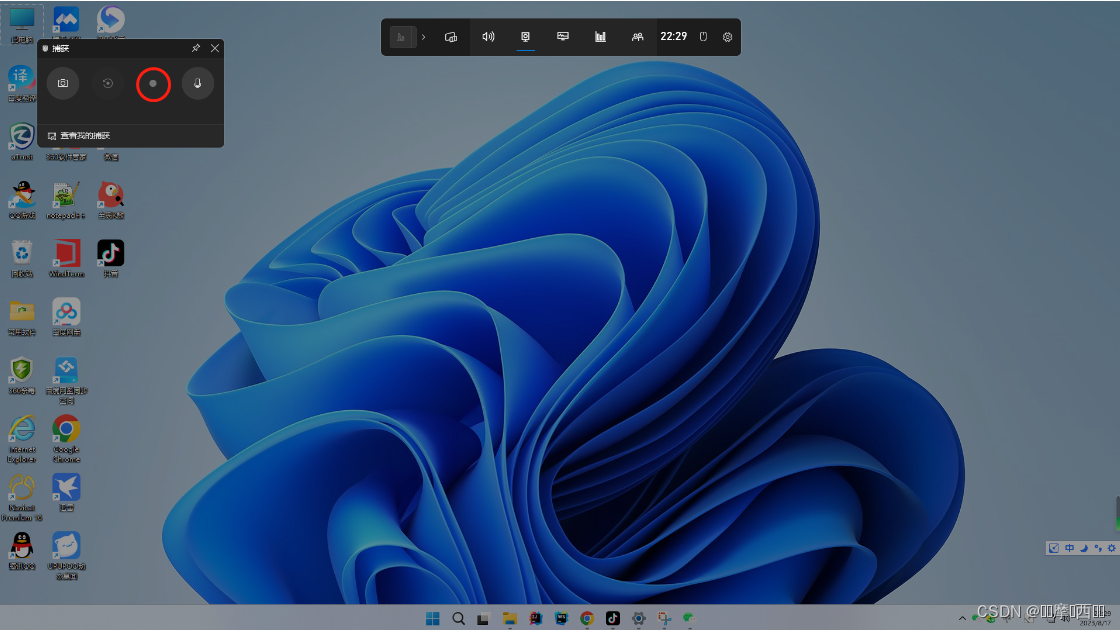Open the Game Bar widget menu icon
This screenshot has height=630, width=1120.
click(451, 37)
